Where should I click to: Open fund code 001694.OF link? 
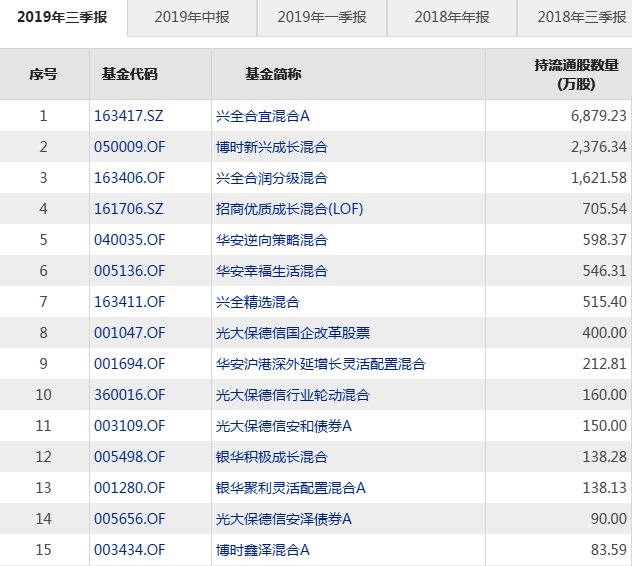pyautogui.click(x=129, y=364)
